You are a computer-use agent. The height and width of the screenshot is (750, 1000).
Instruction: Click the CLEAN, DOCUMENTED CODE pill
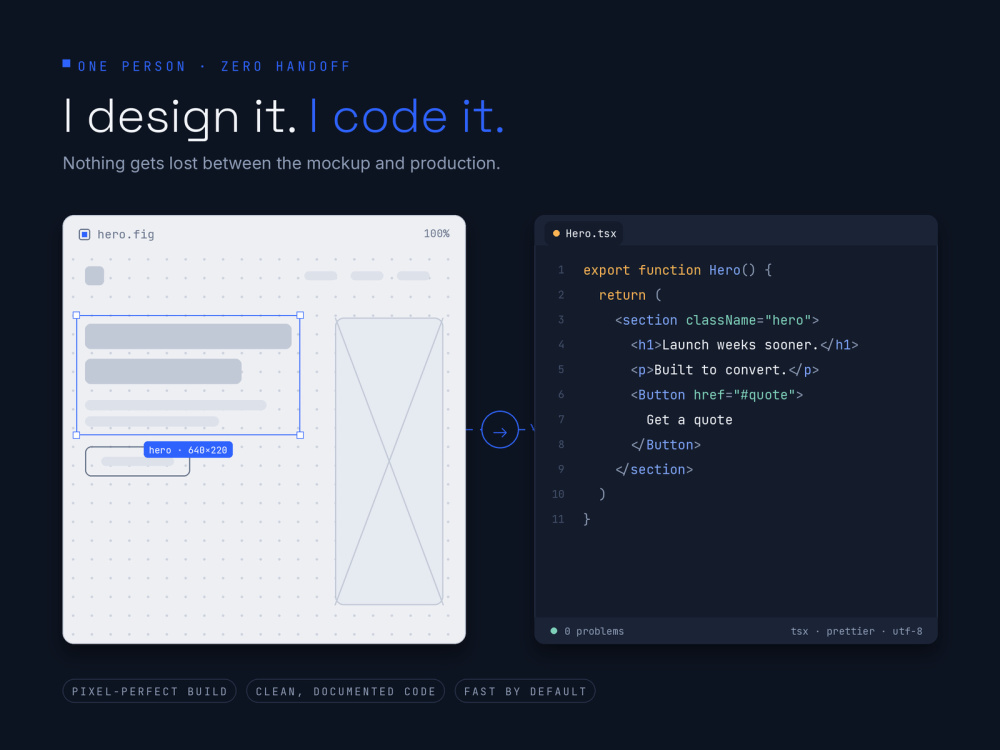(x=346, y=691)
